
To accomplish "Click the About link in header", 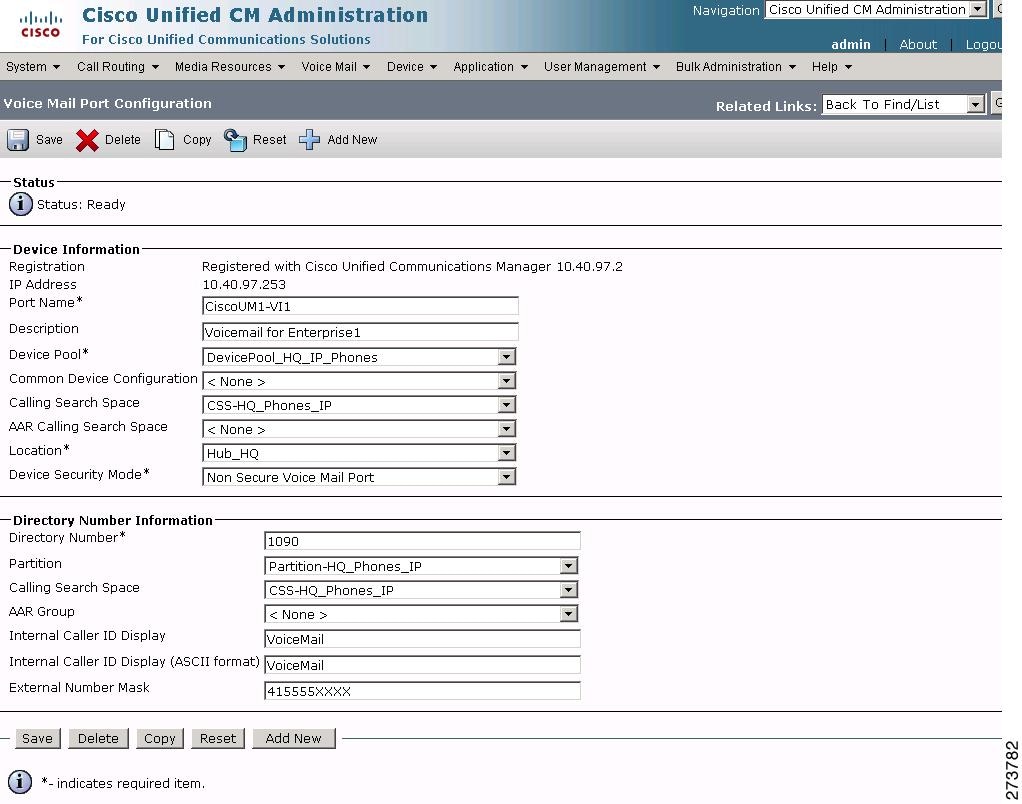I will pyautogui.click(x=918, y=44).
